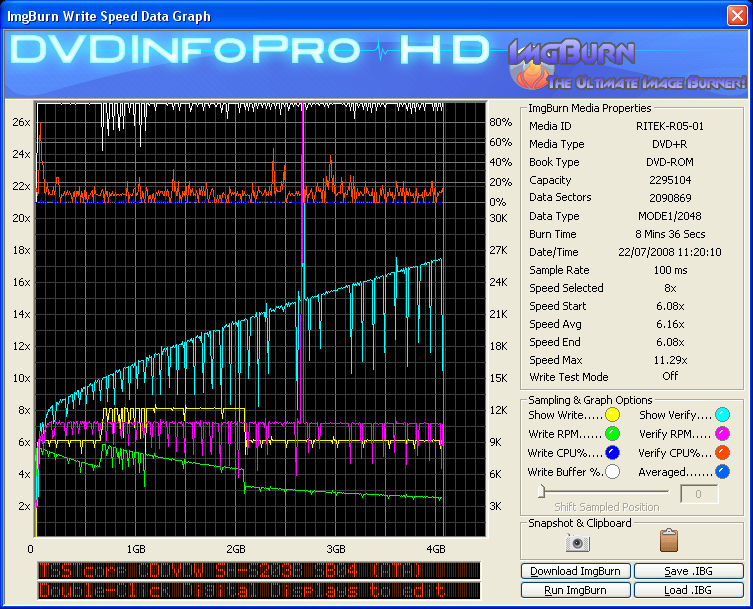Toggle the green Write RPM indicator
The width and height of the screenshot is (753, 609).
[612, 434]
